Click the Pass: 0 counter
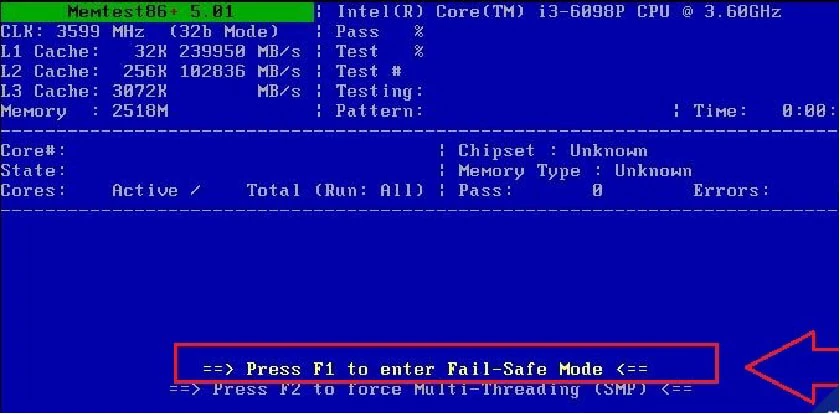840x414 pixels. coord(530,191)
